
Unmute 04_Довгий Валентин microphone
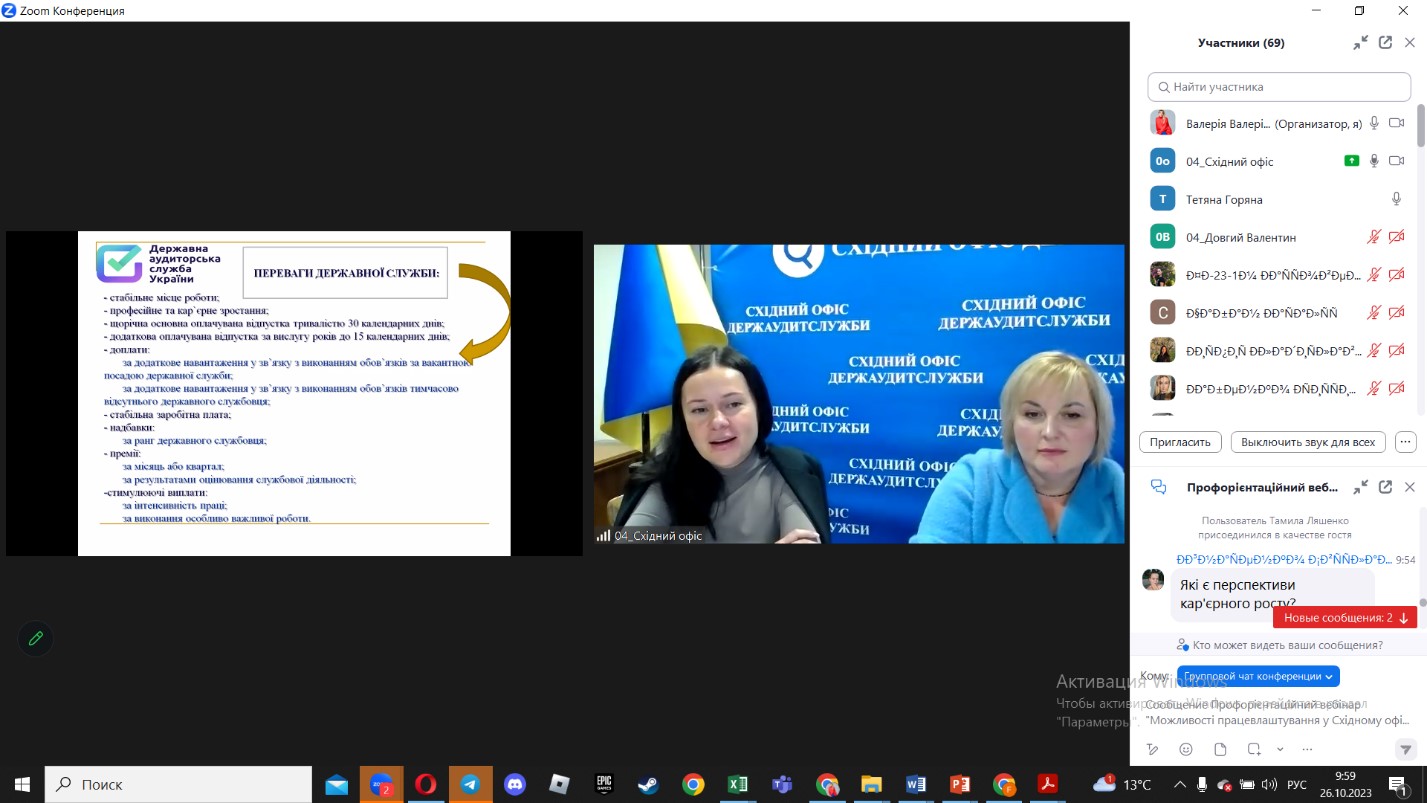click(x=1374, y=237)
